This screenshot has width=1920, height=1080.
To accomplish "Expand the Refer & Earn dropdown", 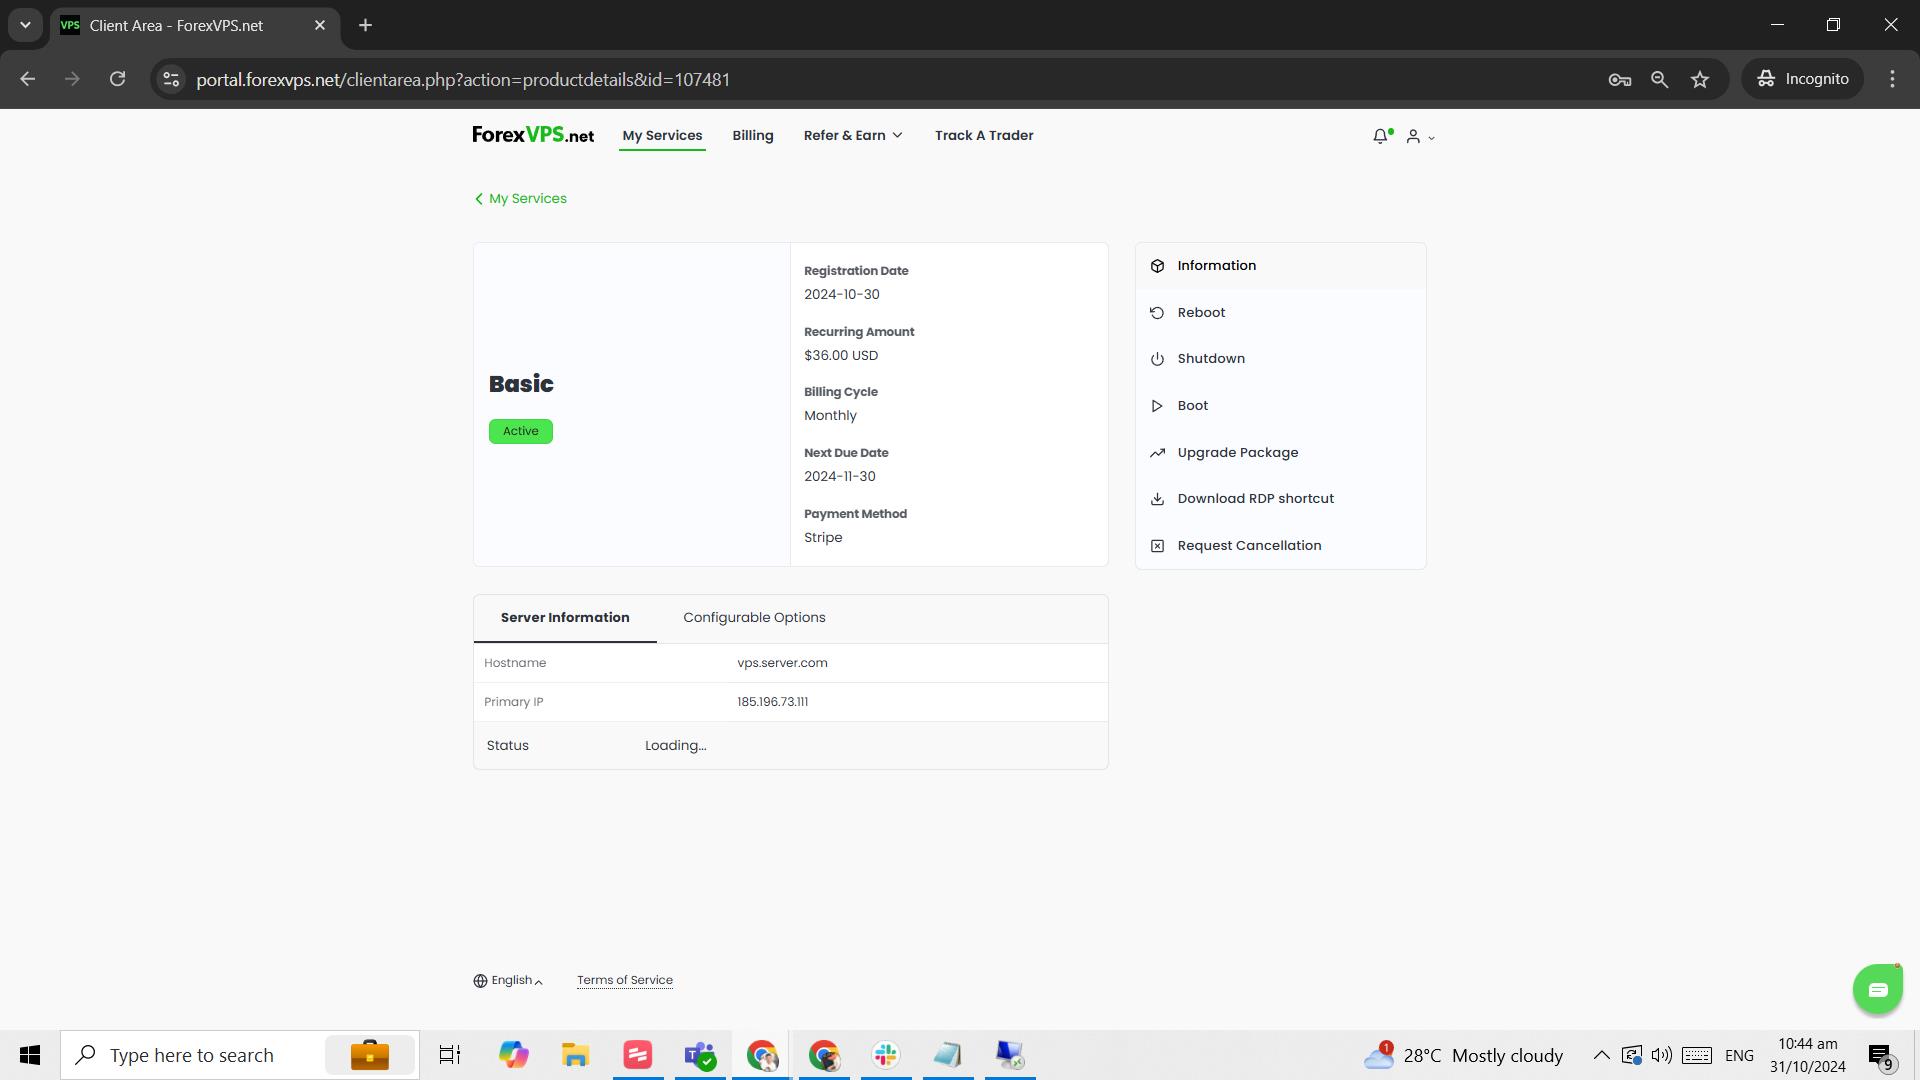I will tap(853, 136).
